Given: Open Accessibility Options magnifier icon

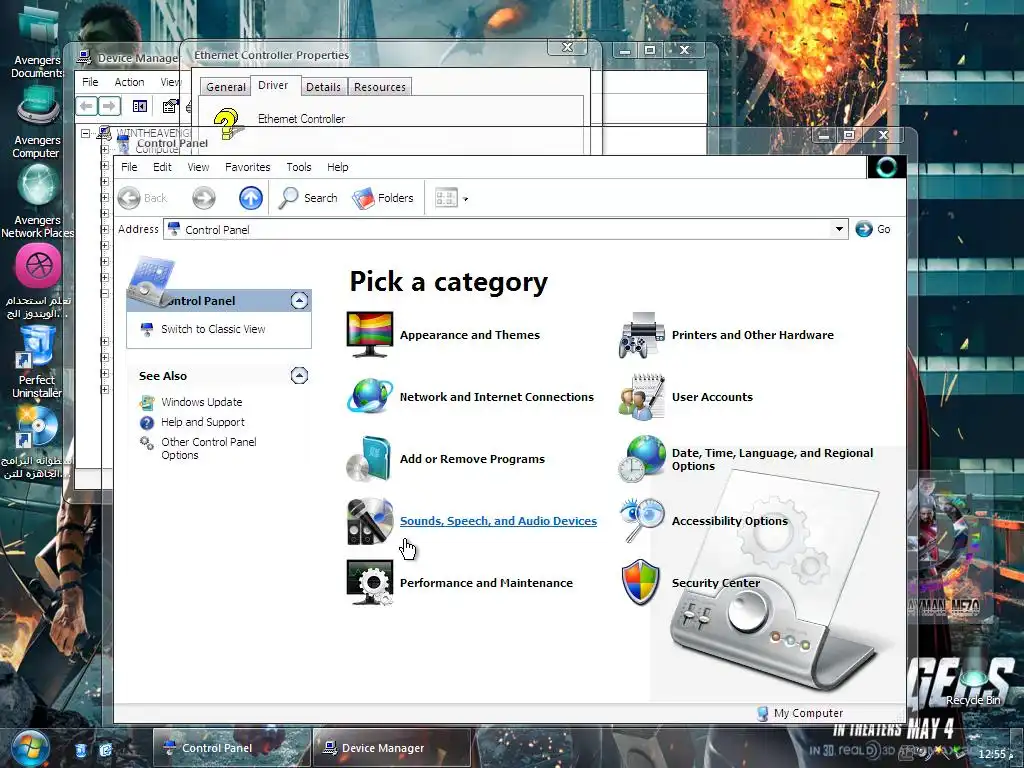Looking at the screenshot, I should tap(641, 520).
